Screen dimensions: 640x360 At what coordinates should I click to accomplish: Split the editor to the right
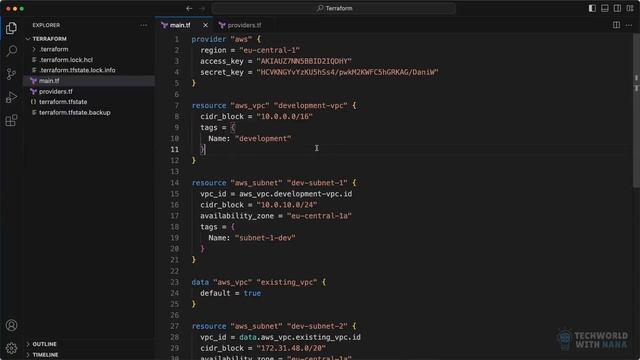tap(616, 25)
